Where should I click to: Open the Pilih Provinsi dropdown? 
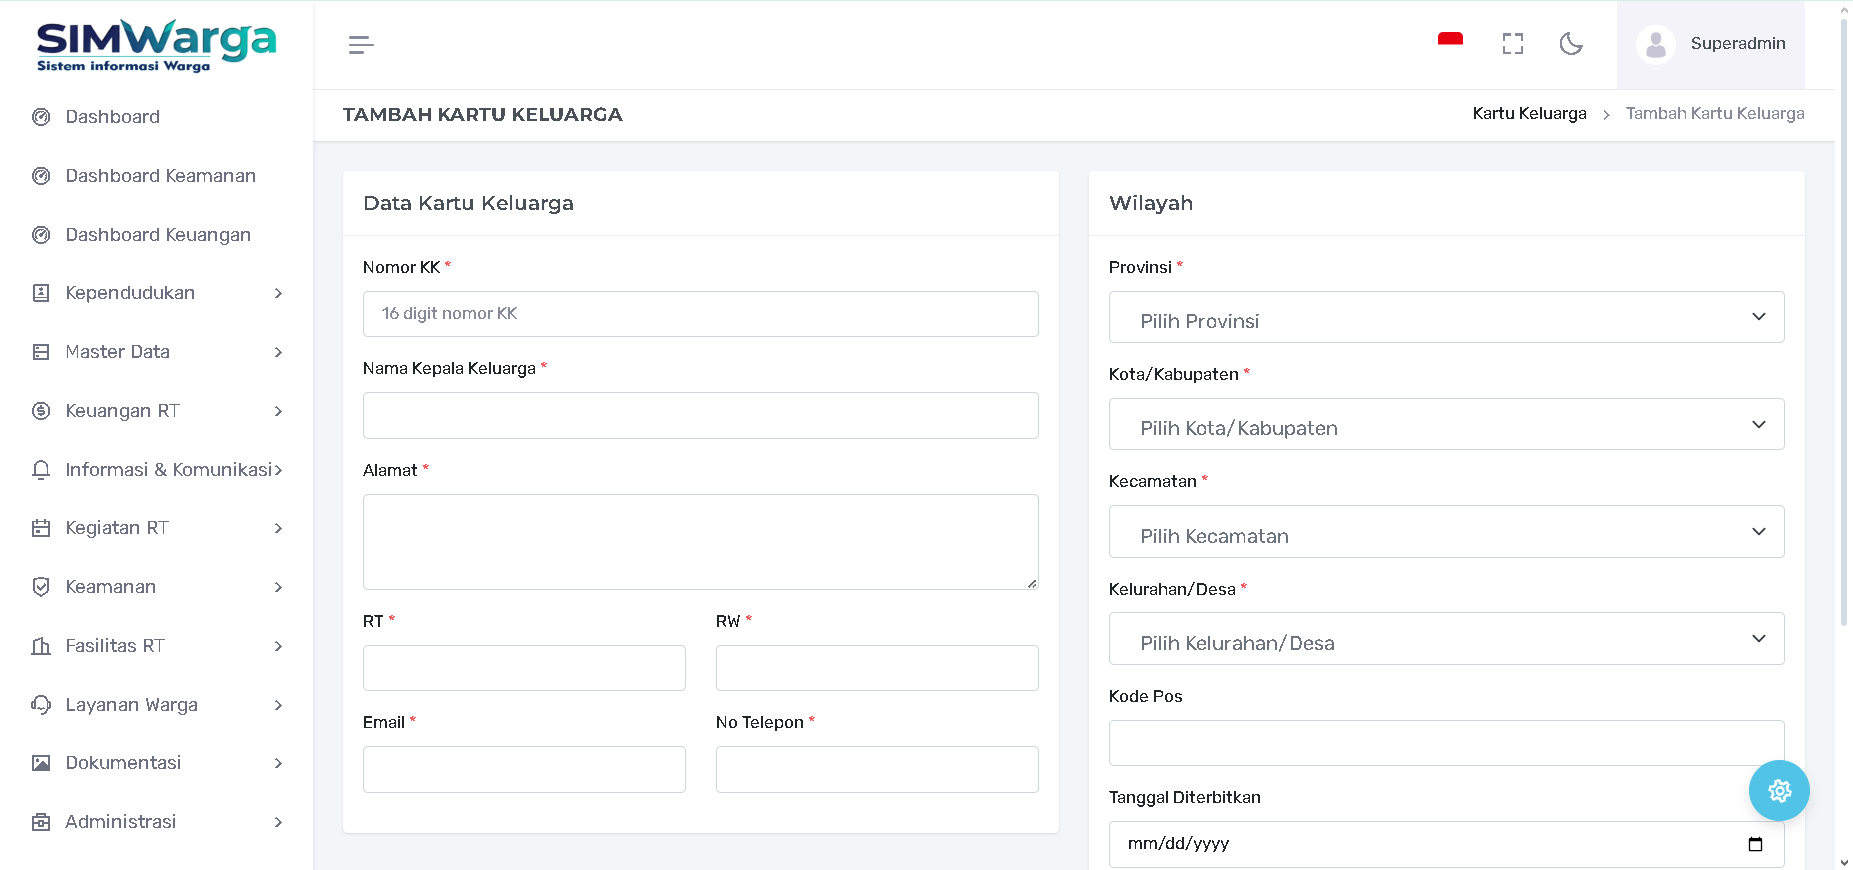click(x=1445, y=318)
